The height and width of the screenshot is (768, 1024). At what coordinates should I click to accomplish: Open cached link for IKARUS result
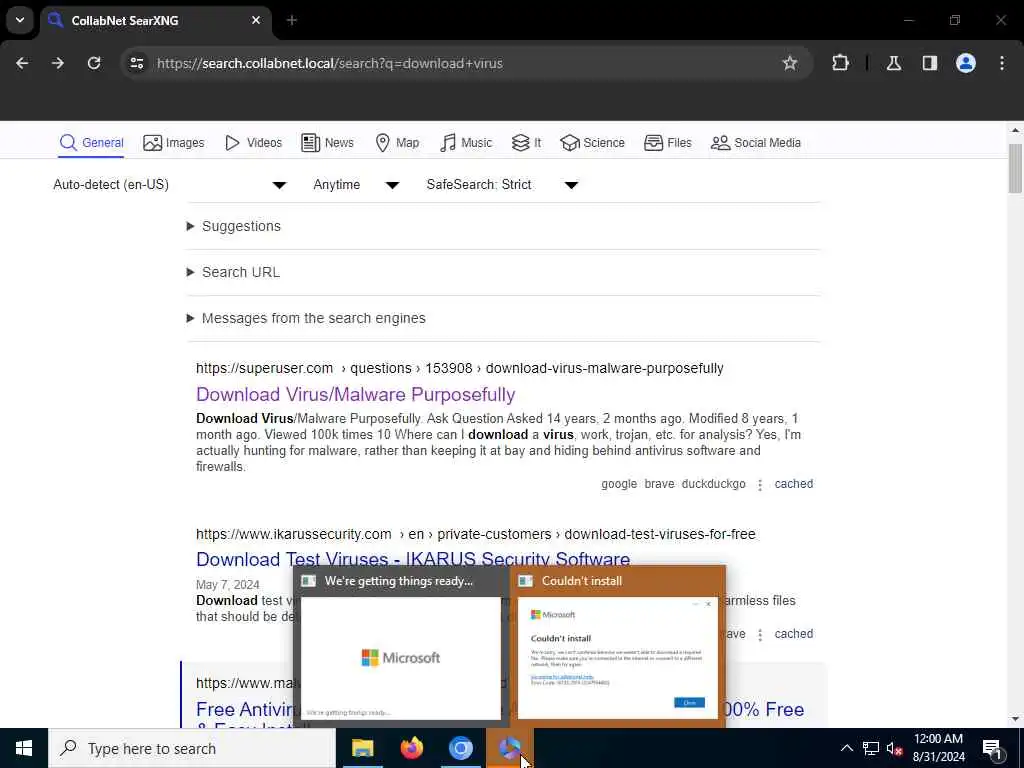(793, 634)
